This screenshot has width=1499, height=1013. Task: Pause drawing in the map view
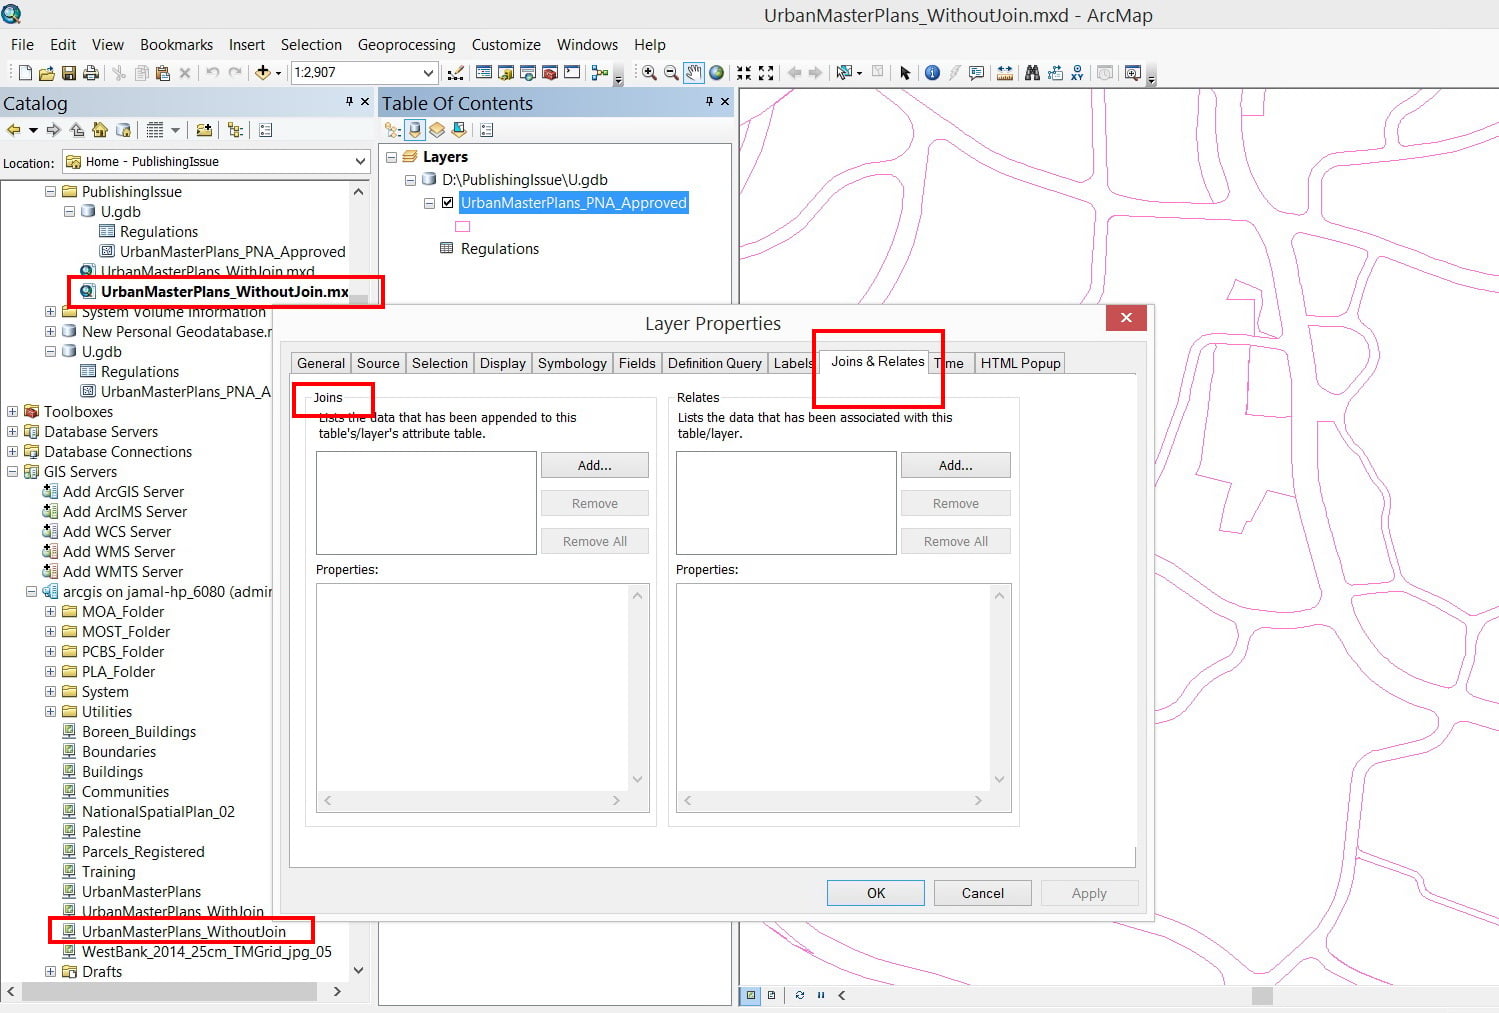(x=821, y=995)
